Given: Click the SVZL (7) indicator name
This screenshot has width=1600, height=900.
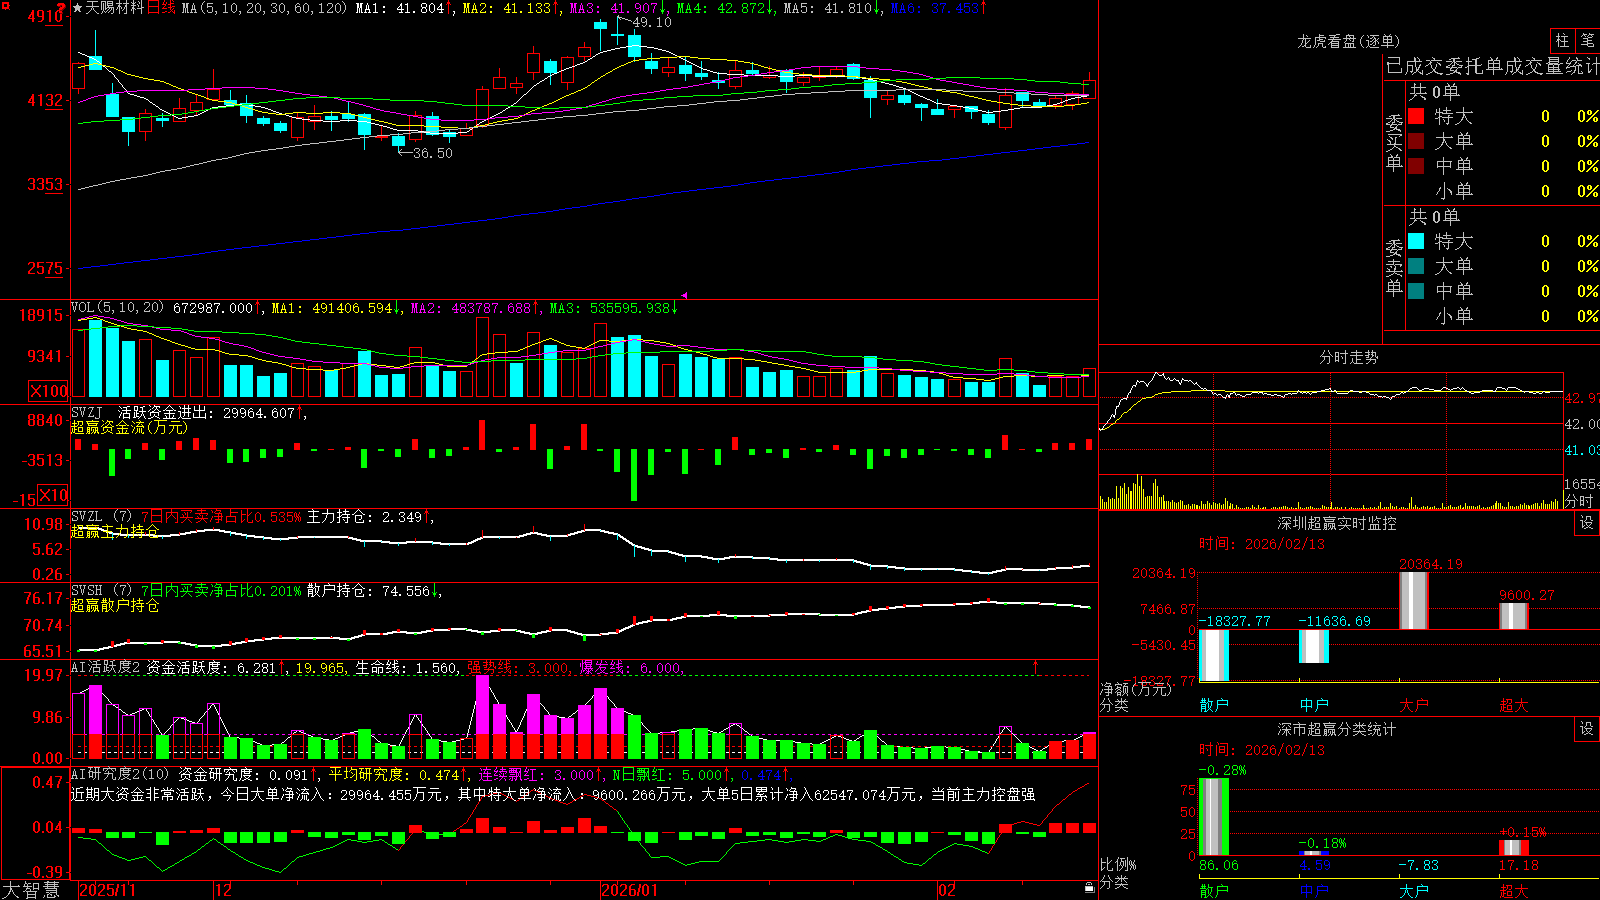Looking at the screenshot, I should (x=101, y=517).
